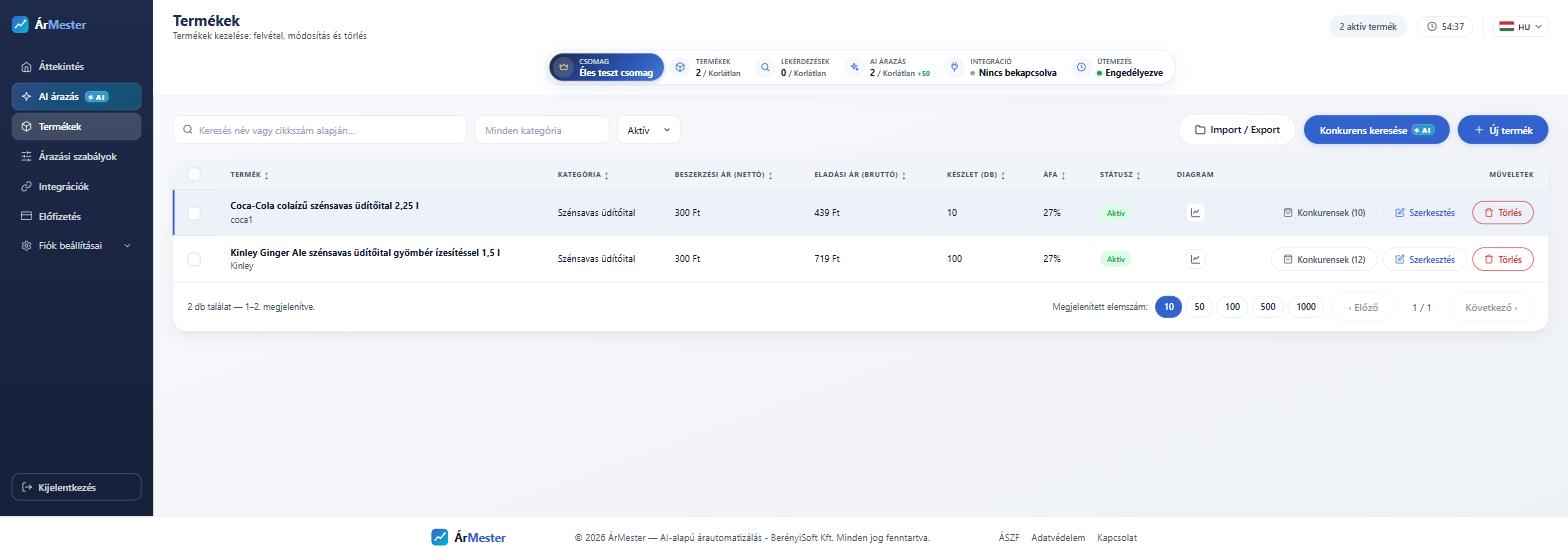Screen dimensions: 1568x558
Task: Click the Coca-Cola colaízű product name
Action: pyautogui.click(x=324, y=206)
